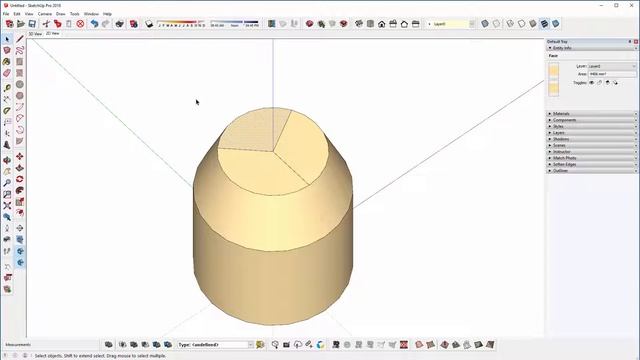The image size is (640, 360).
Task: Select the Freehand tool
Action: (x=20, y=50)
